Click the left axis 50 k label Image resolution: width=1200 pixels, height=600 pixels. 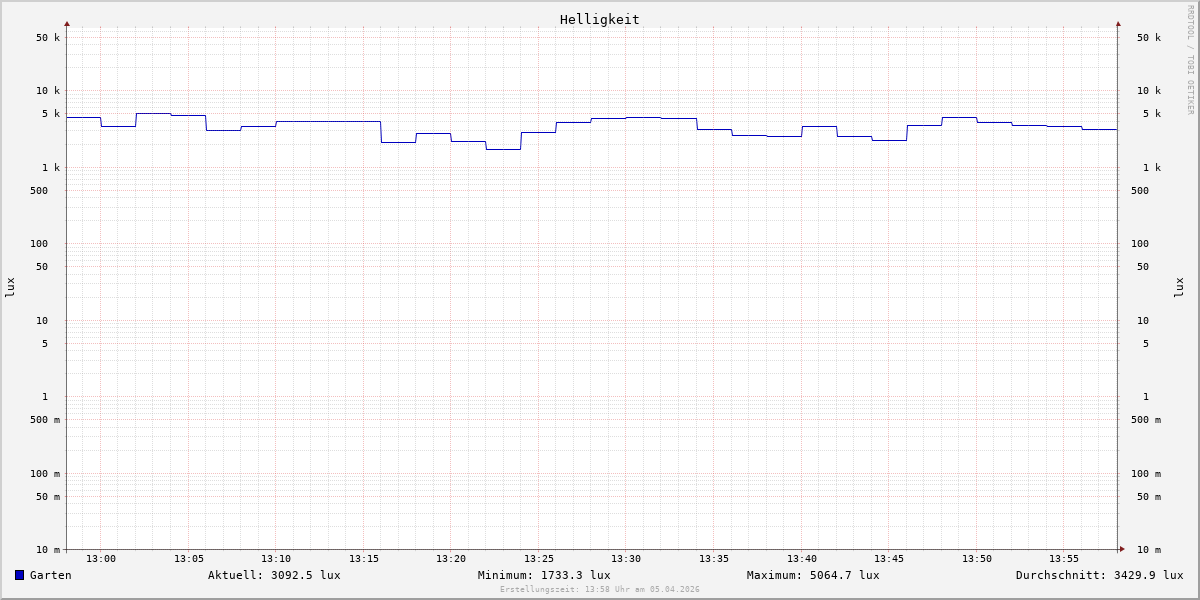(x=48, y=37)
